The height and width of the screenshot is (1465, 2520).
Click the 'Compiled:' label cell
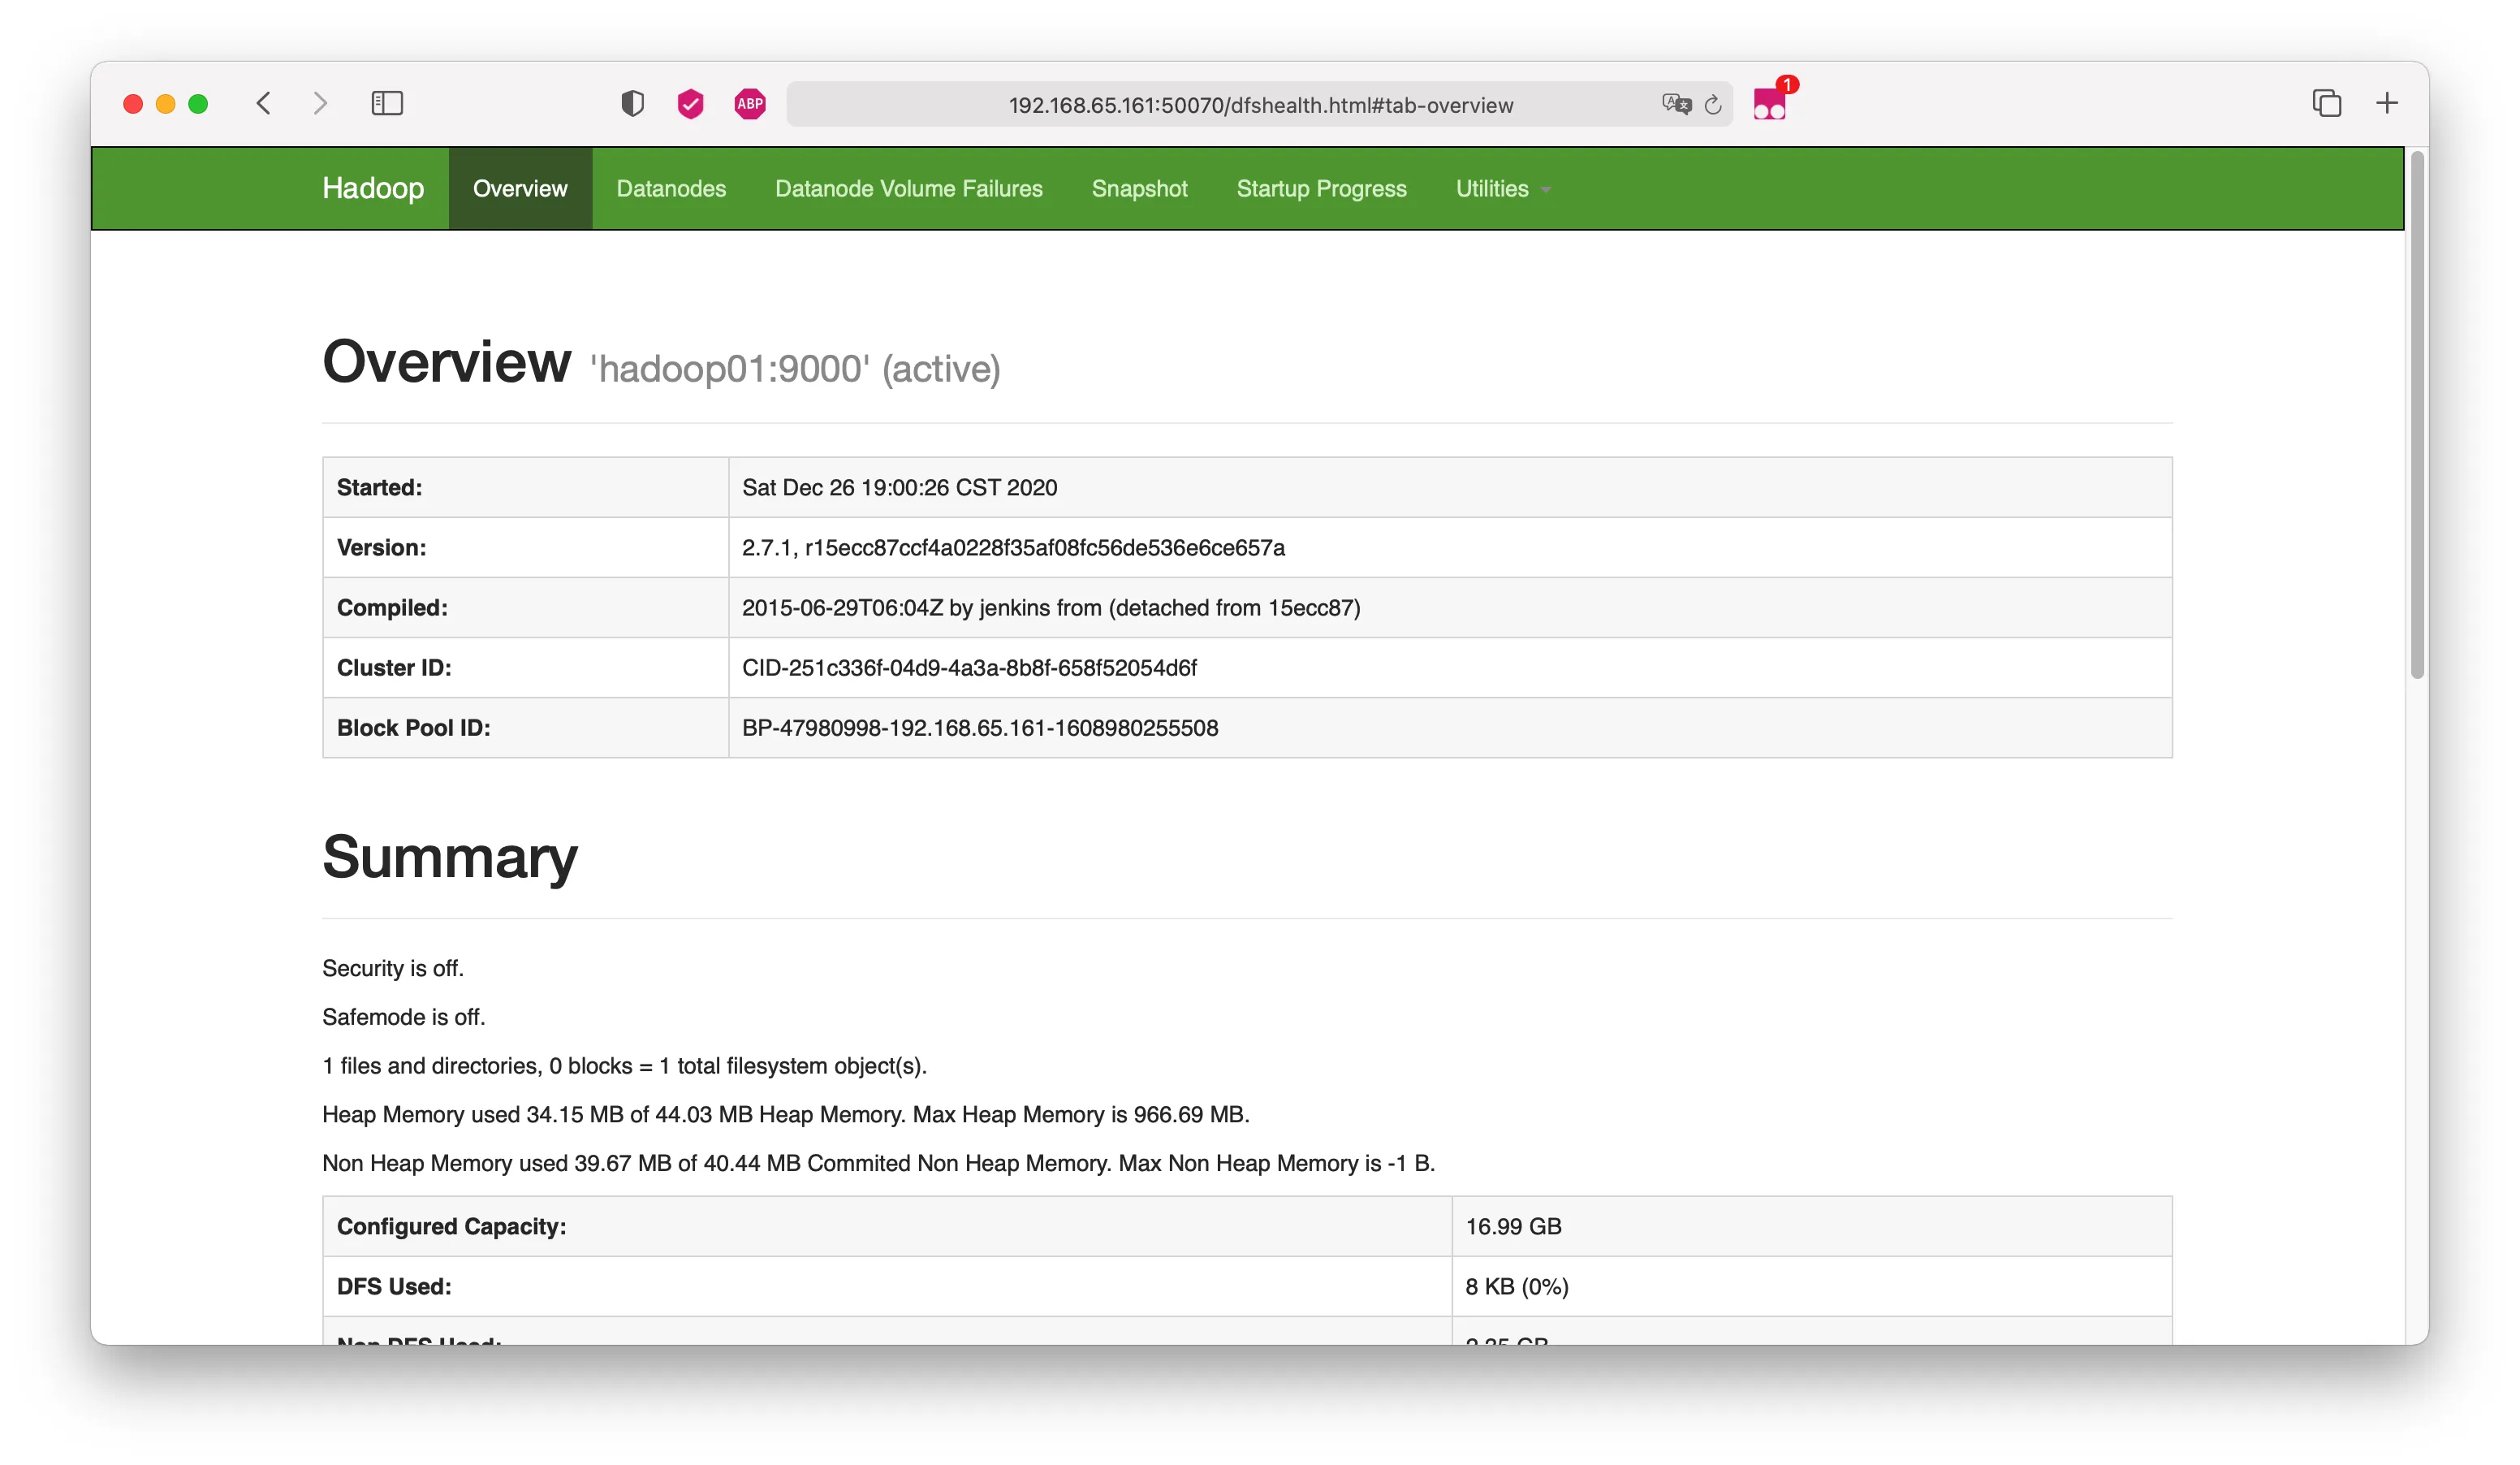coord(525,607)
